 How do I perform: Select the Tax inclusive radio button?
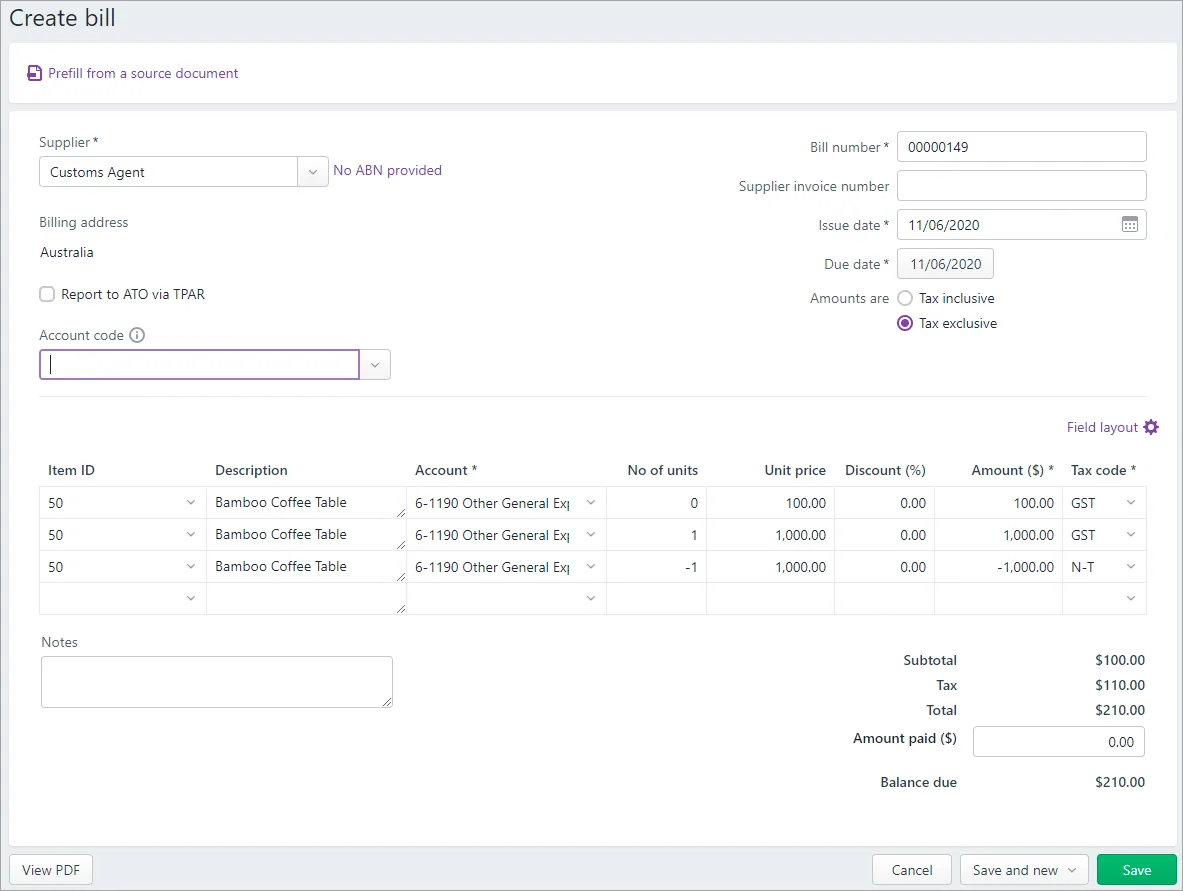click(x=907, y=297)
